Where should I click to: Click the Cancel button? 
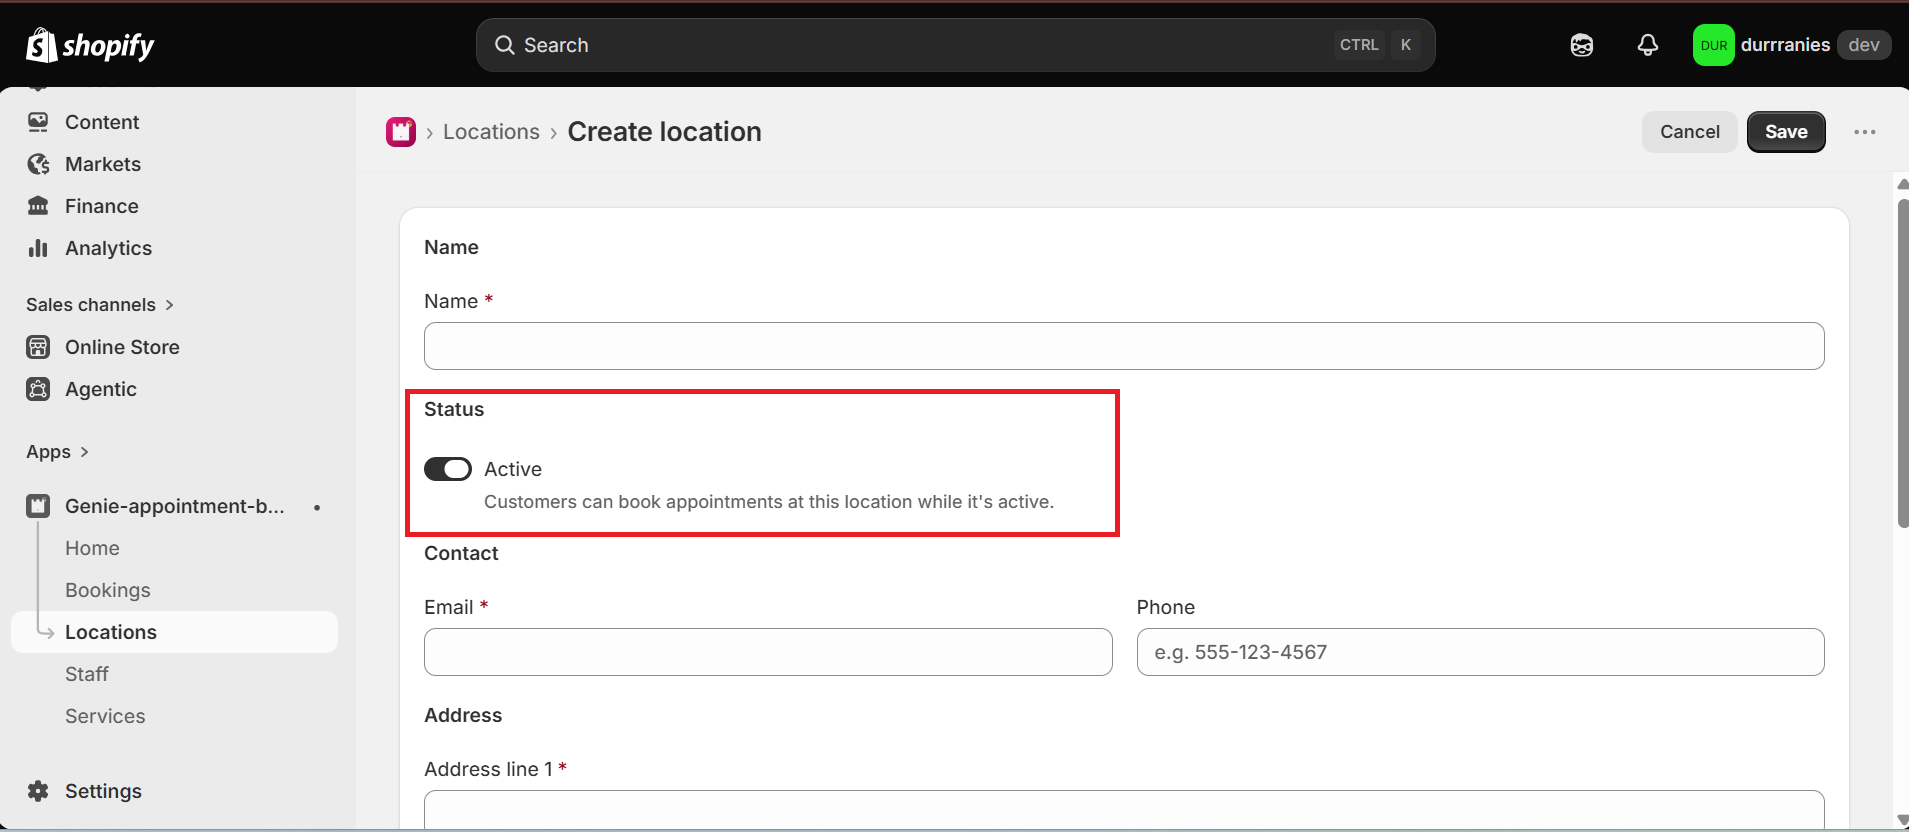1690,132
